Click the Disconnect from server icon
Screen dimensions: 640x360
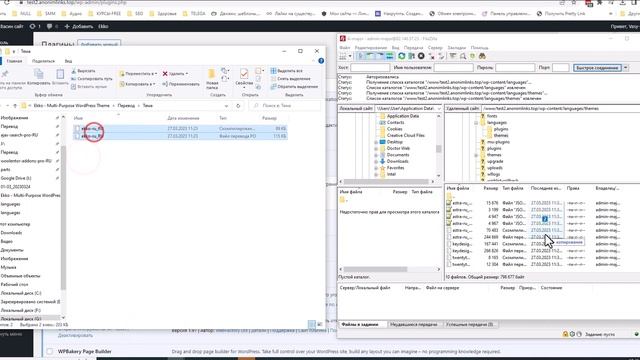click(x=431, y=56)
